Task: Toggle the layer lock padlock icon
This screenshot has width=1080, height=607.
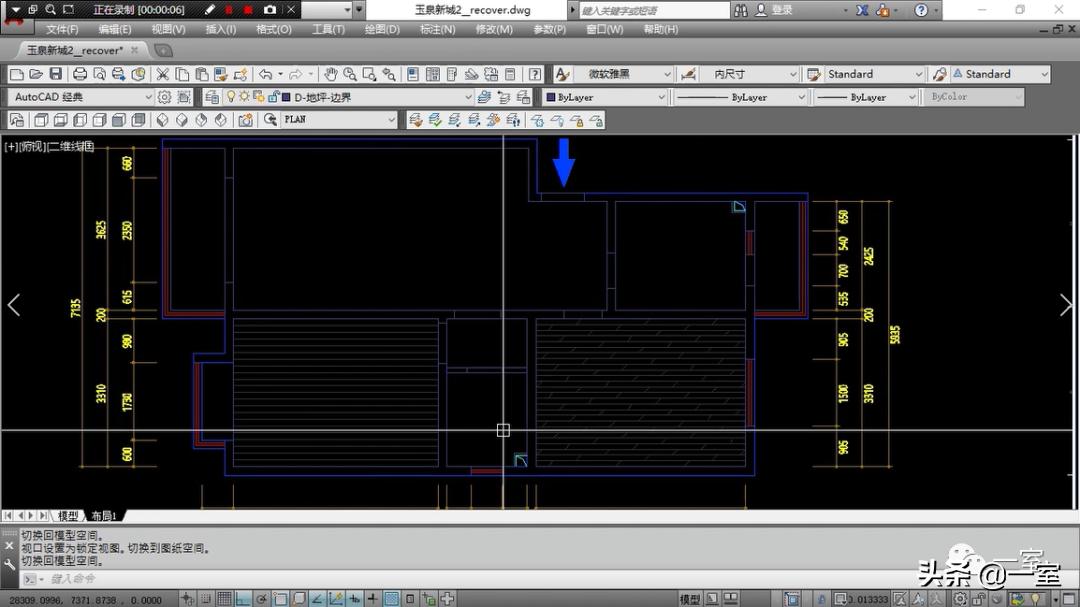Action: (271, 97)
